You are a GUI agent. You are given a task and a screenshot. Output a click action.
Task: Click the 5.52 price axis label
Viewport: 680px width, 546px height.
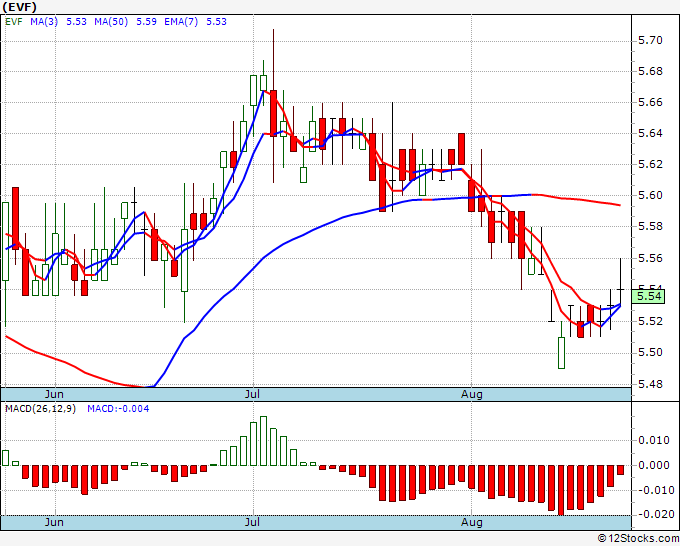pos(651,322)
